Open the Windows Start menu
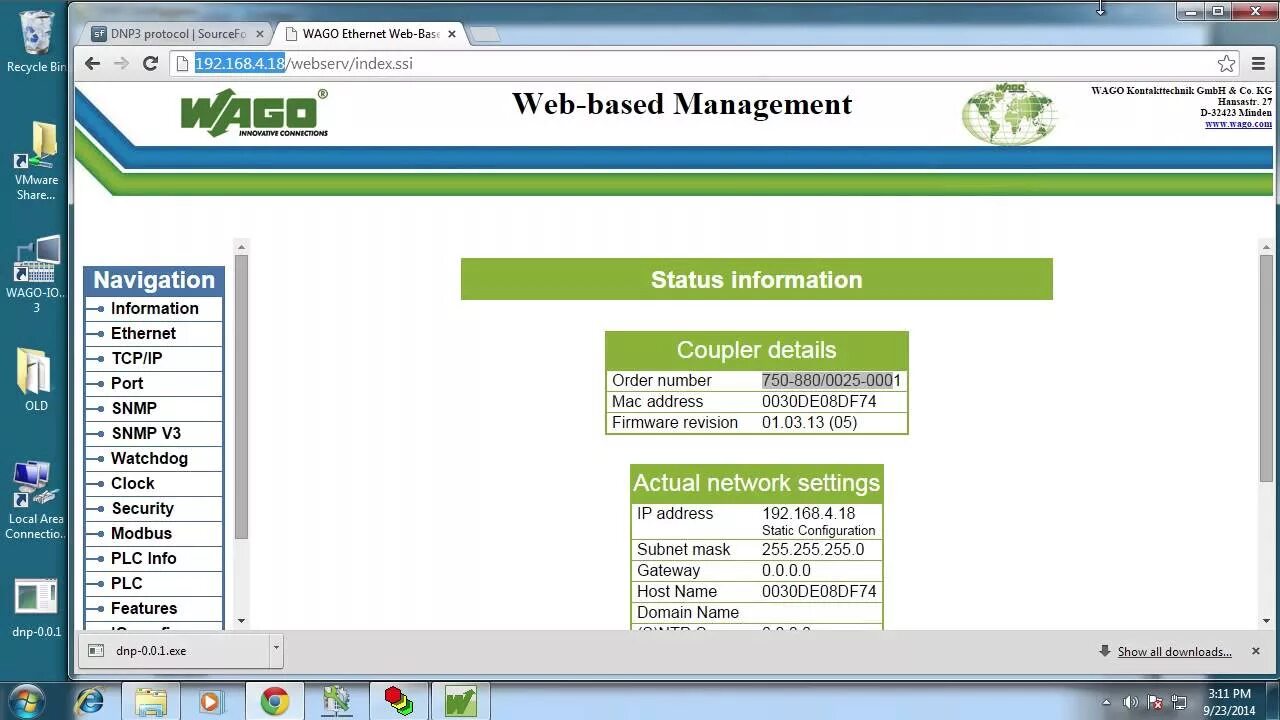 click(x=26, y=700)
